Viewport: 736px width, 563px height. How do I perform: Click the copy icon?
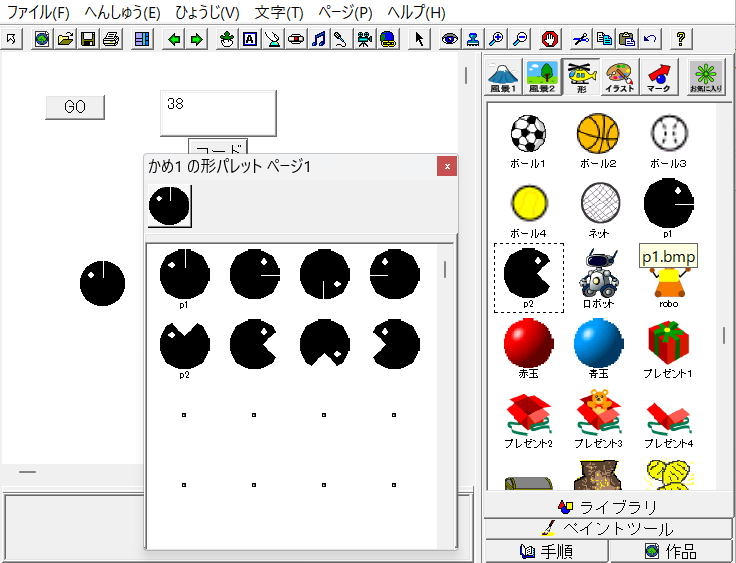(604, 39)
